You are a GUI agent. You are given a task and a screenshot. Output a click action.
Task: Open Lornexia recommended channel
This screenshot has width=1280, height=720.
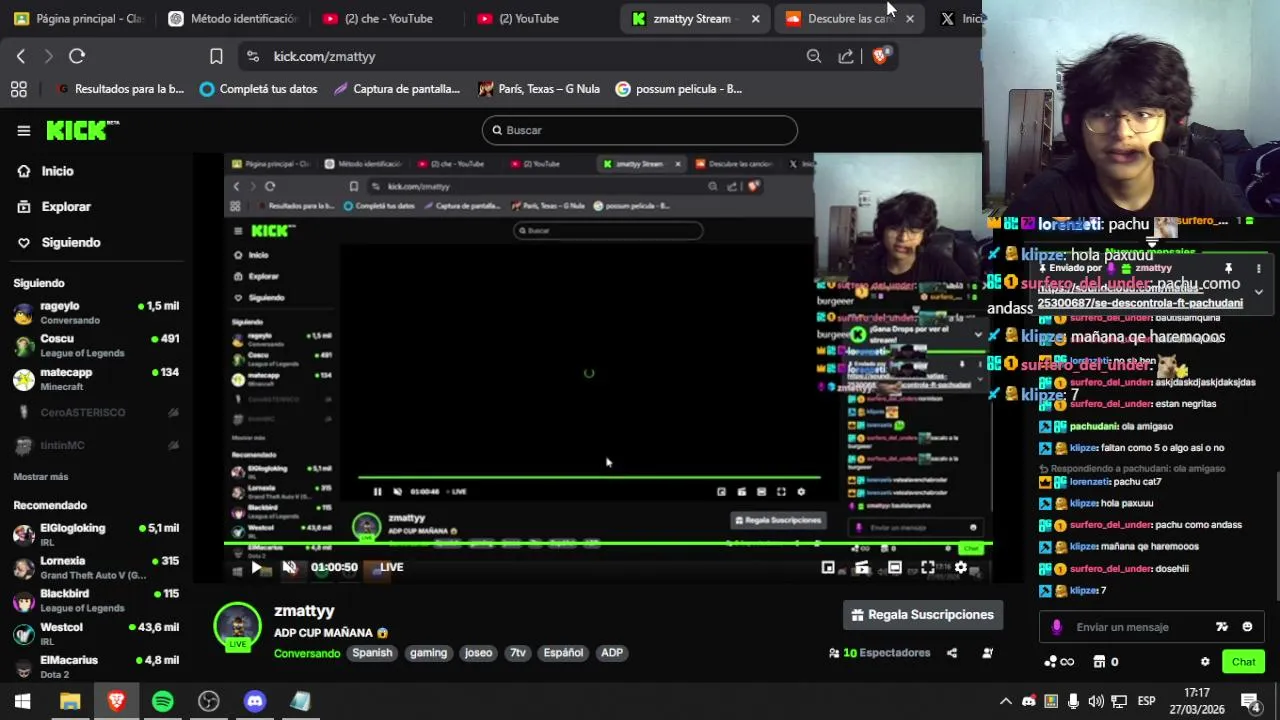96,568
